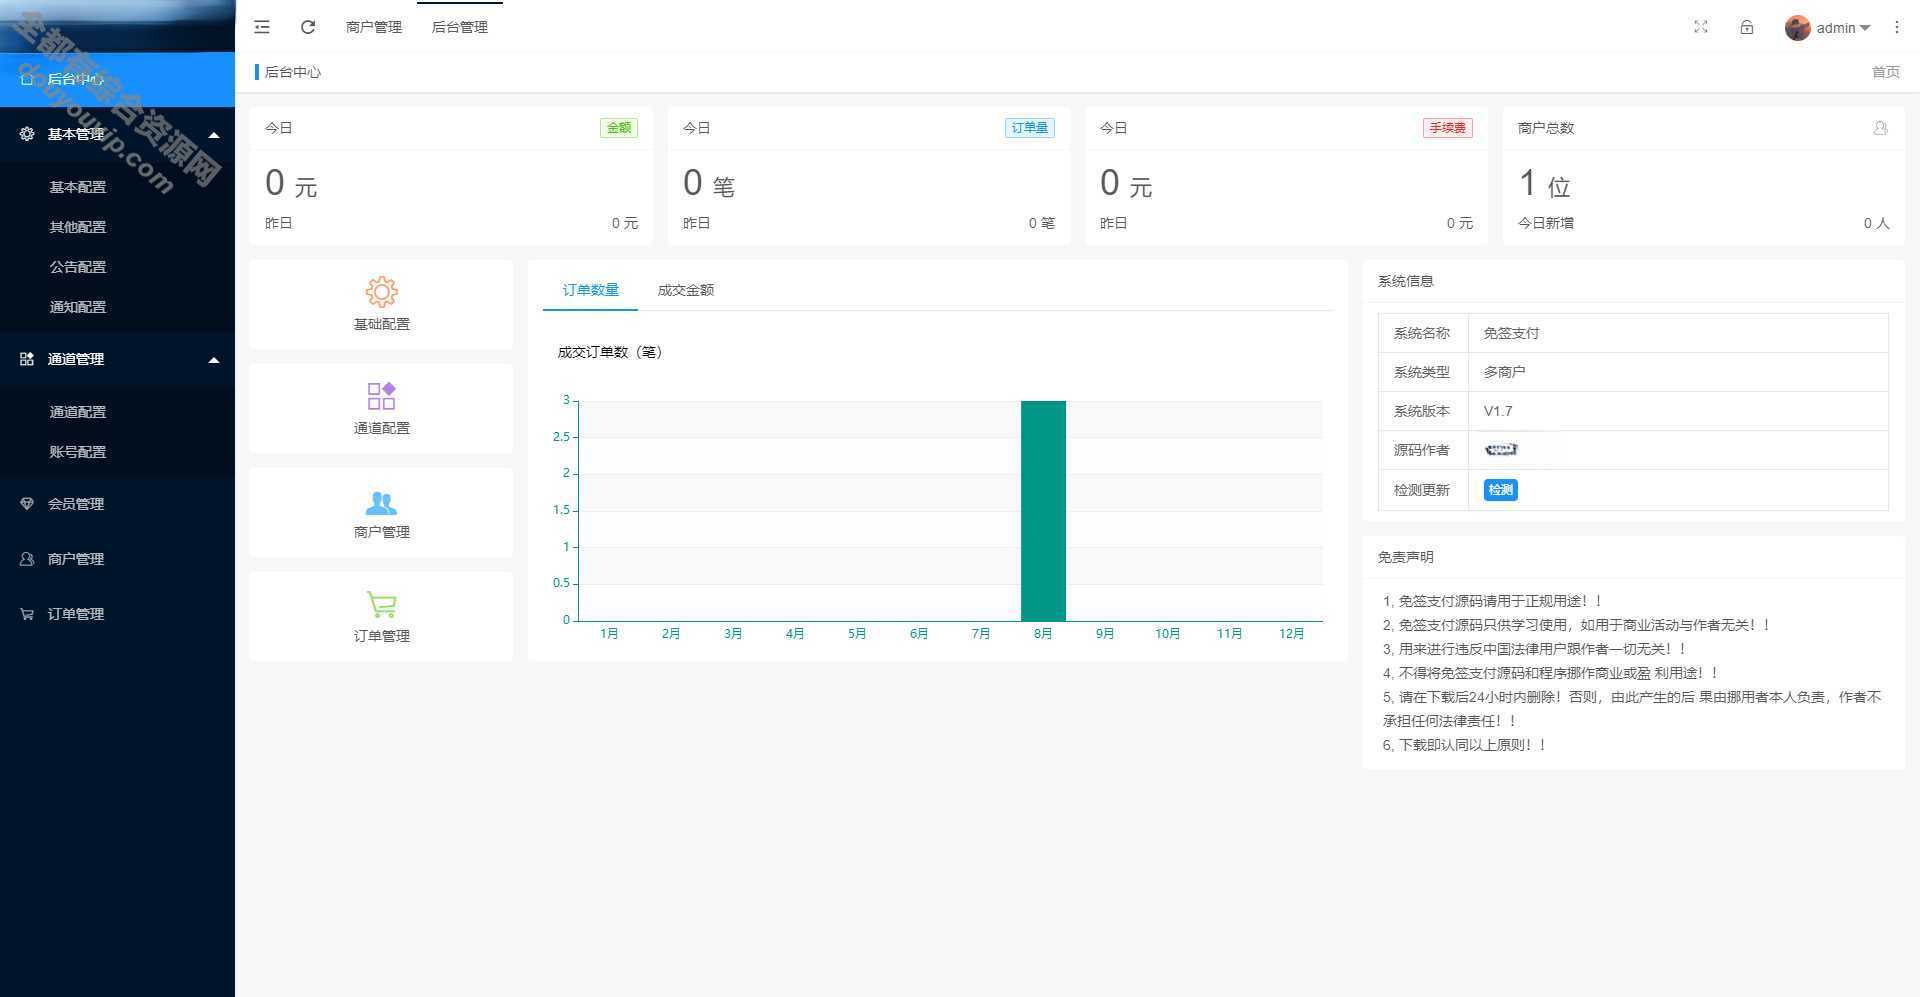The height and width of the screenshot is (997, 1920).
Task: Click the home icon beside 后台中心
Action: point(27,79)
